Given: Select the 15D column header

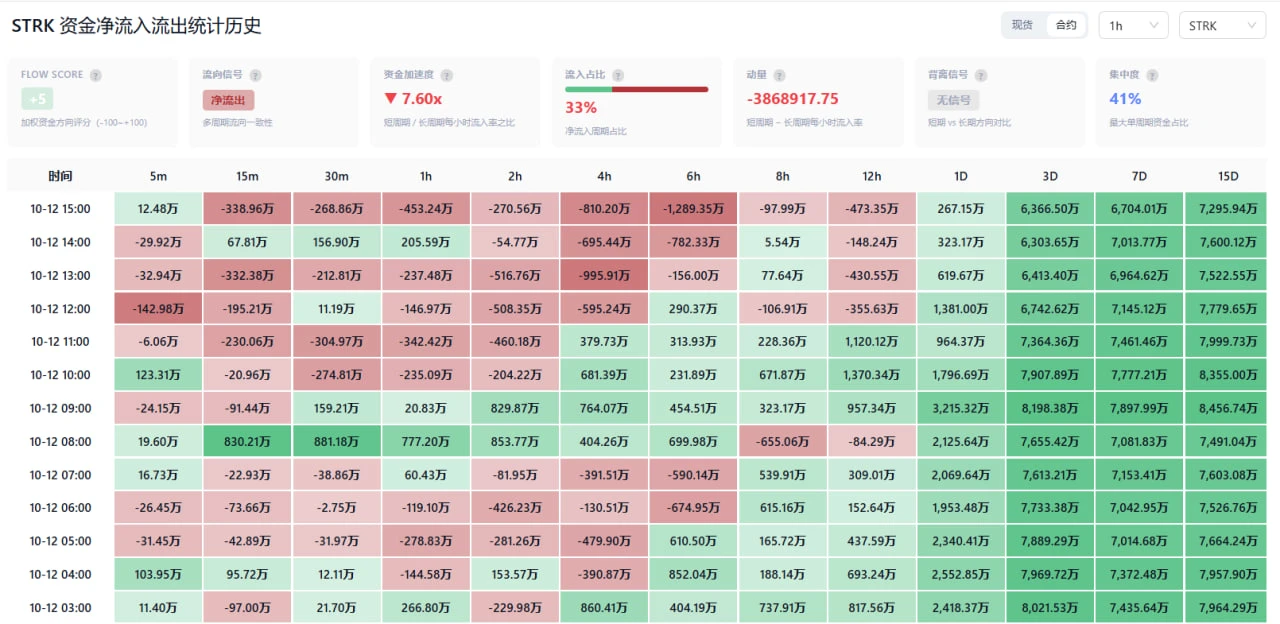Looking at the screenshot, I should pyautogui.click(x=1228, y=176).
